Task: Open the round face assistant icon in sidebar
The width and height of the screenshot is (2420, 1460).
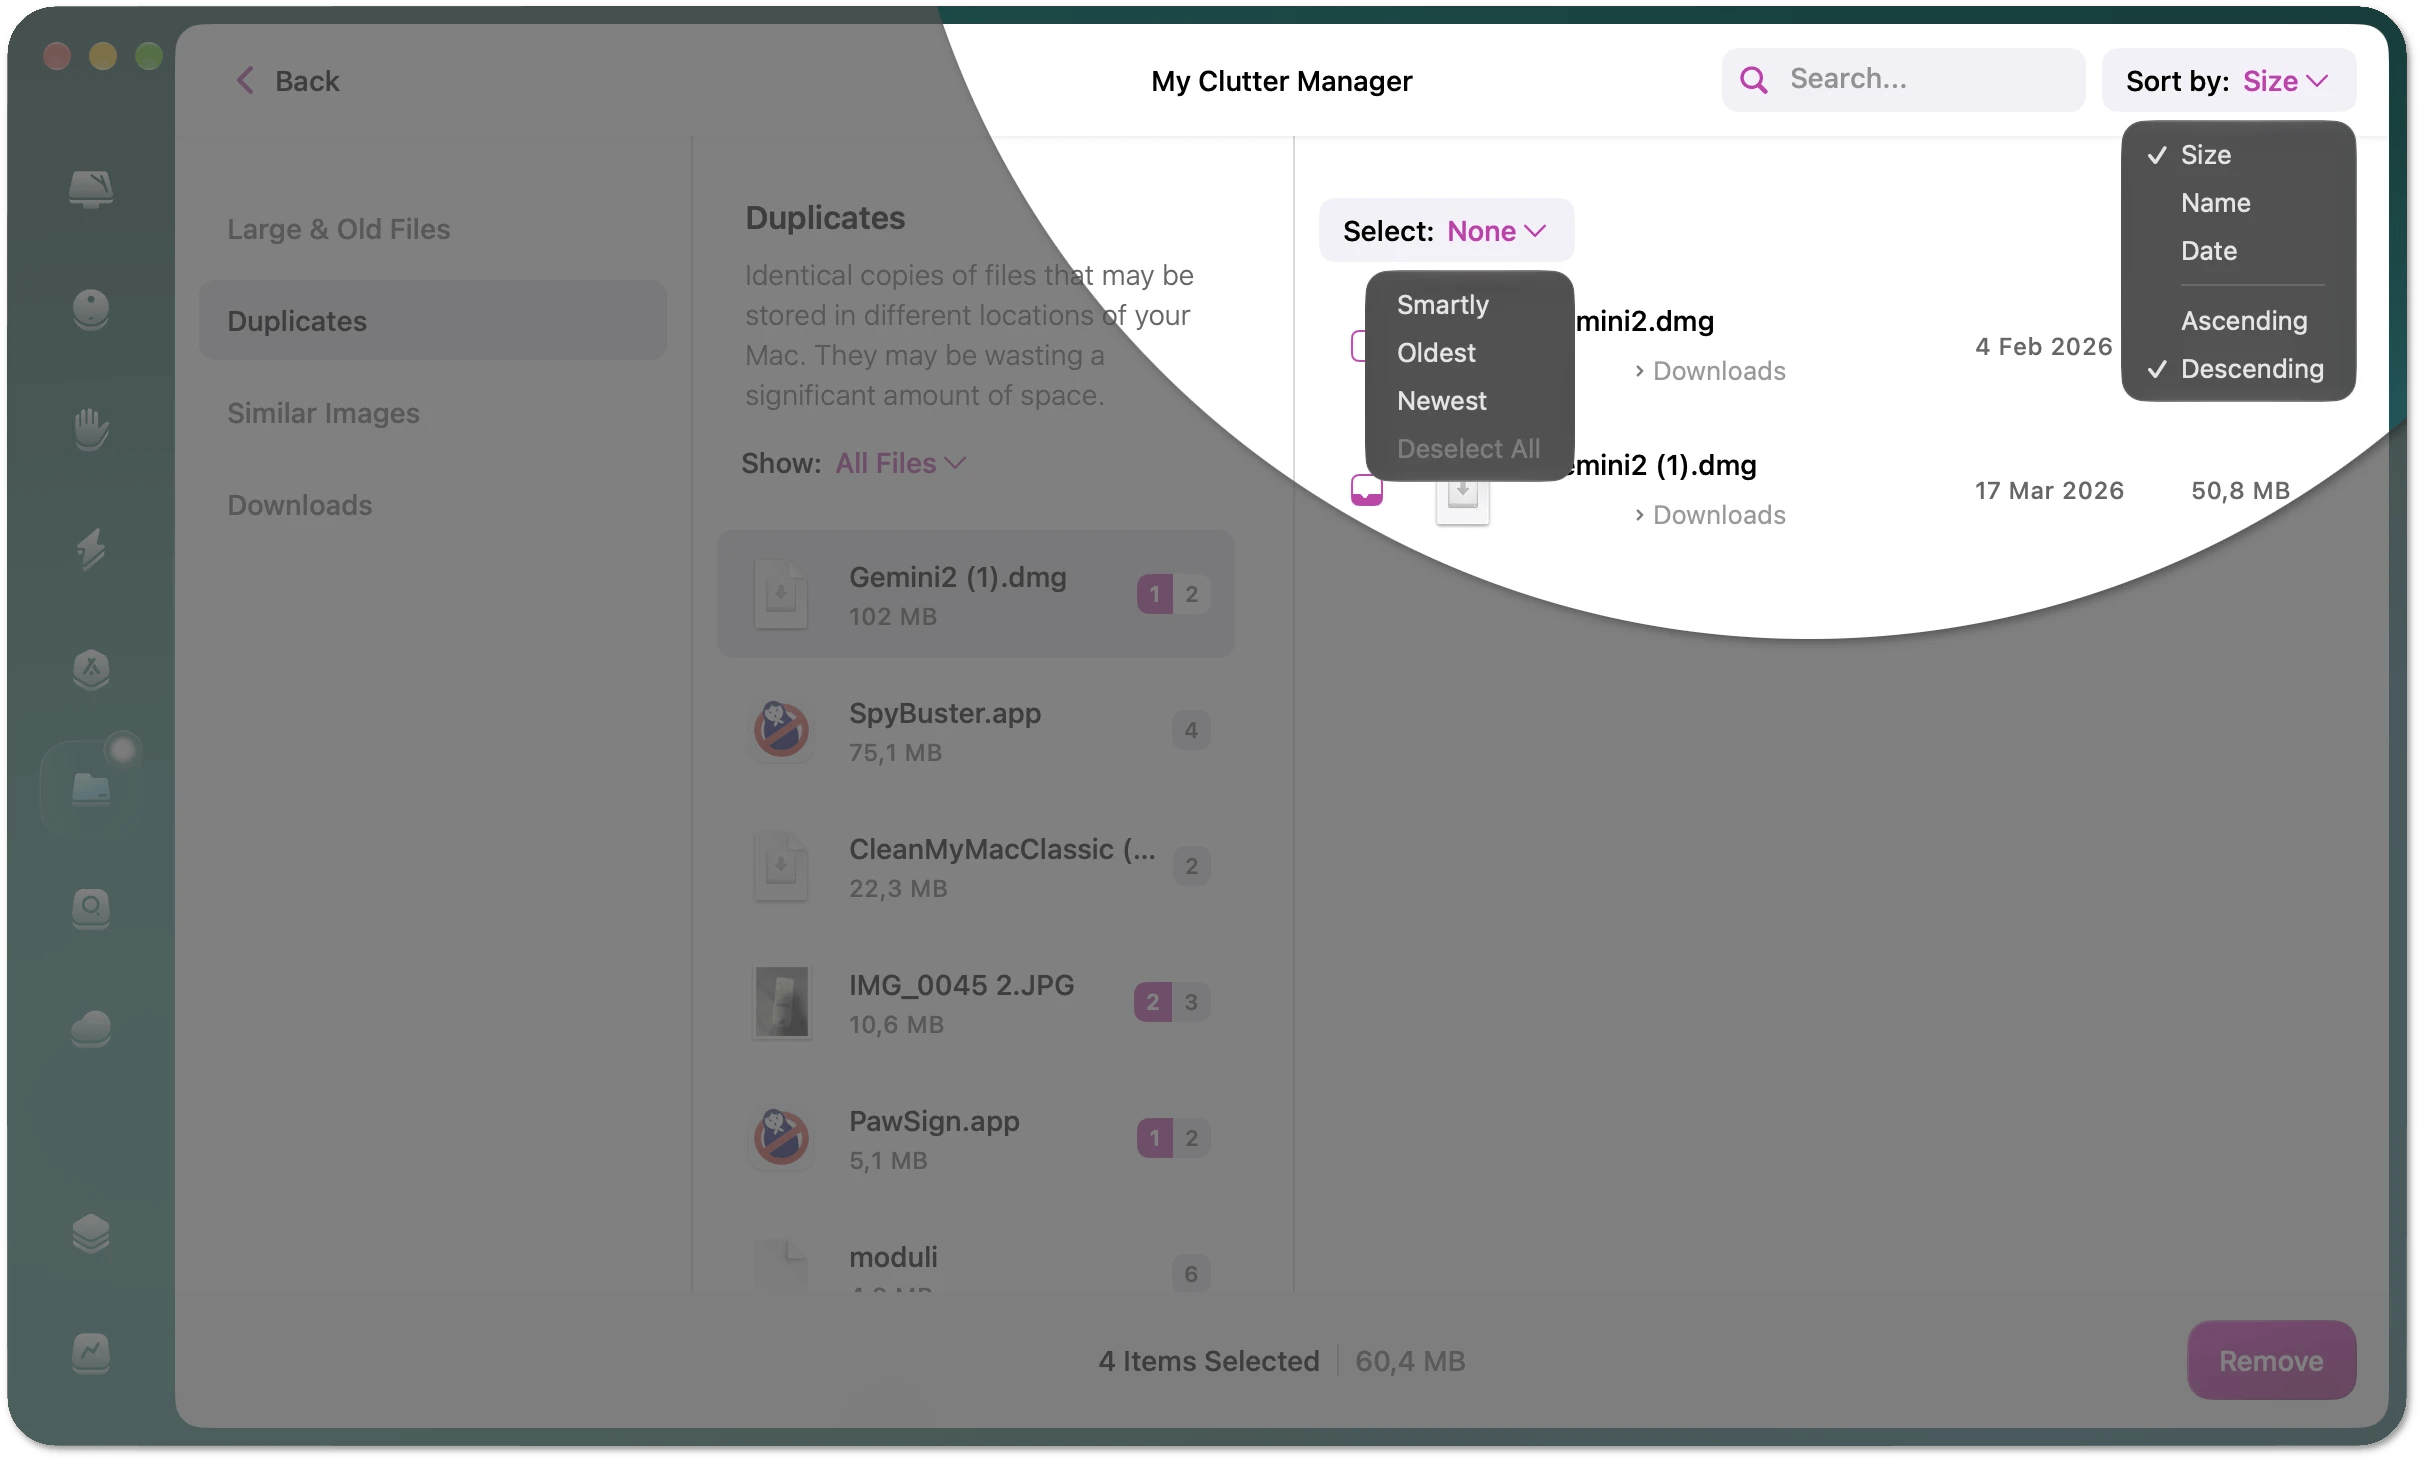Action: pos(91,309)
